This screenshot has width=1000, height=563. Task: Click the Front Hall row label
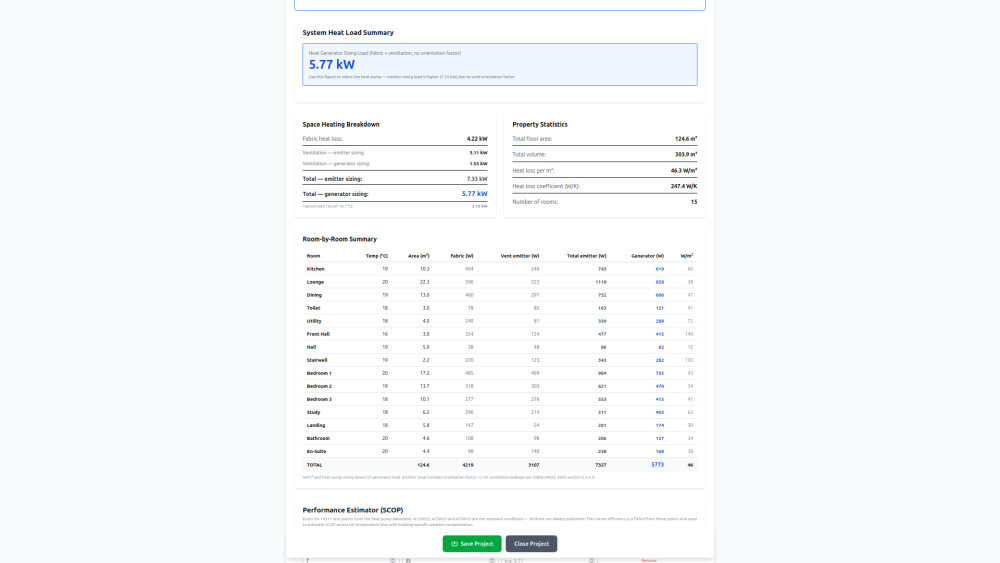click(x=318, y=334)
